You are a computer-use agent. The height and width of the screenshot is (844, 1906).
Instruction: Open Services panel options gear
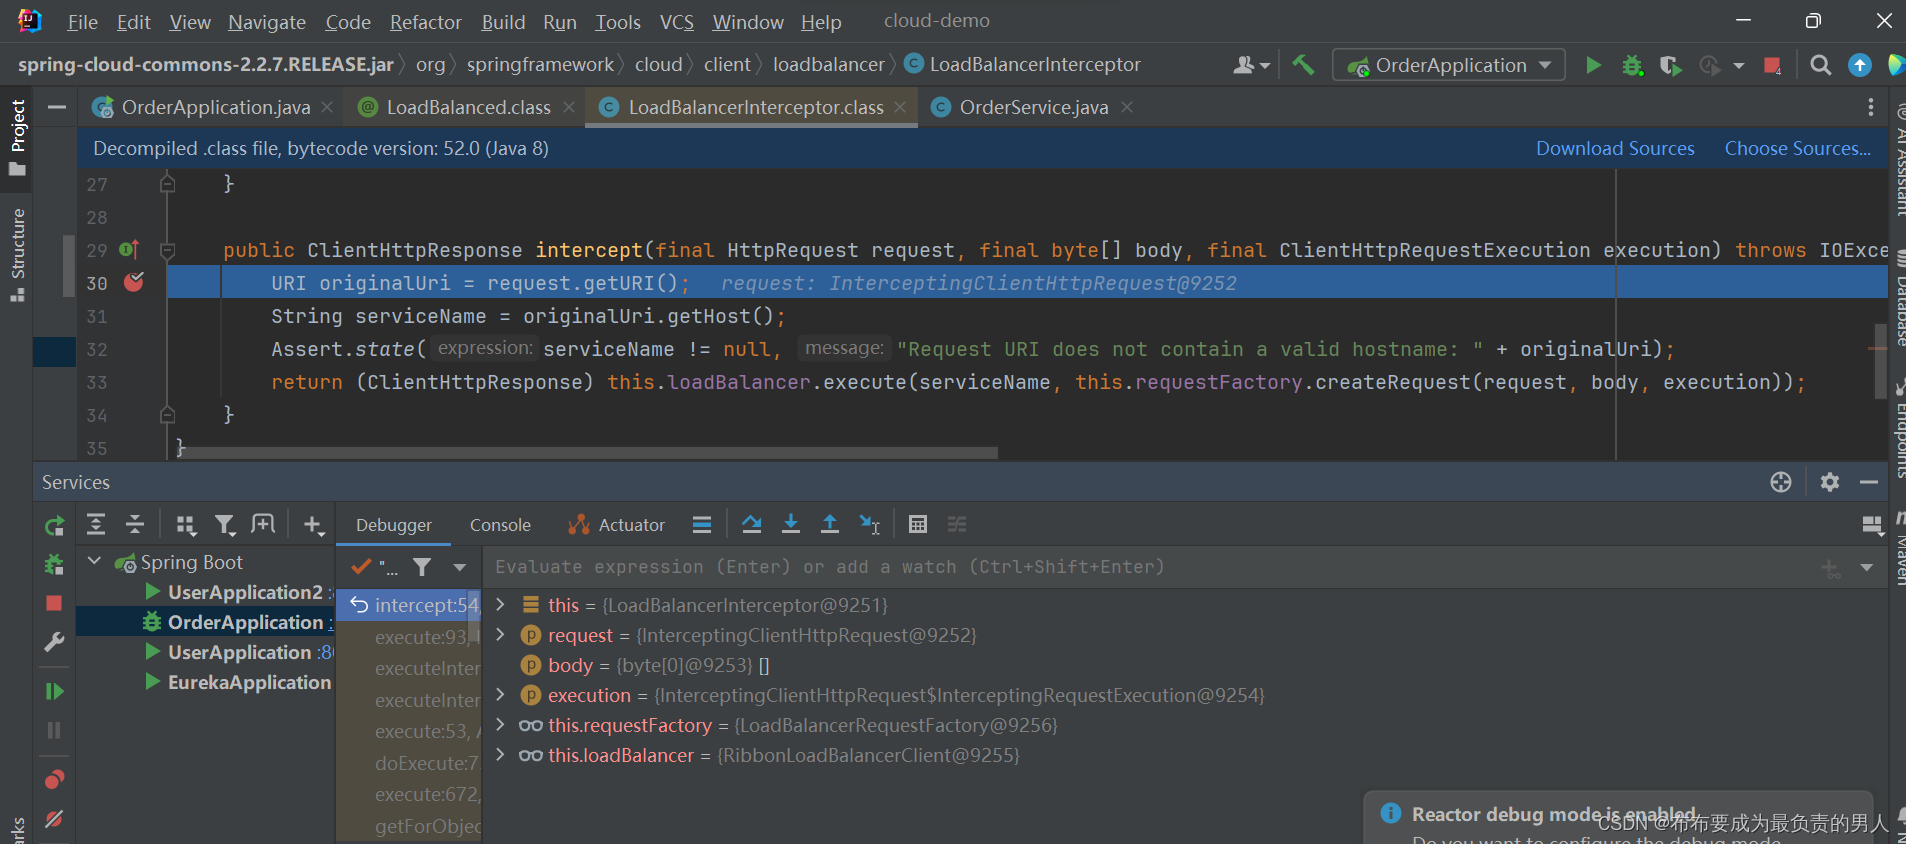(x=1830, y=482)
